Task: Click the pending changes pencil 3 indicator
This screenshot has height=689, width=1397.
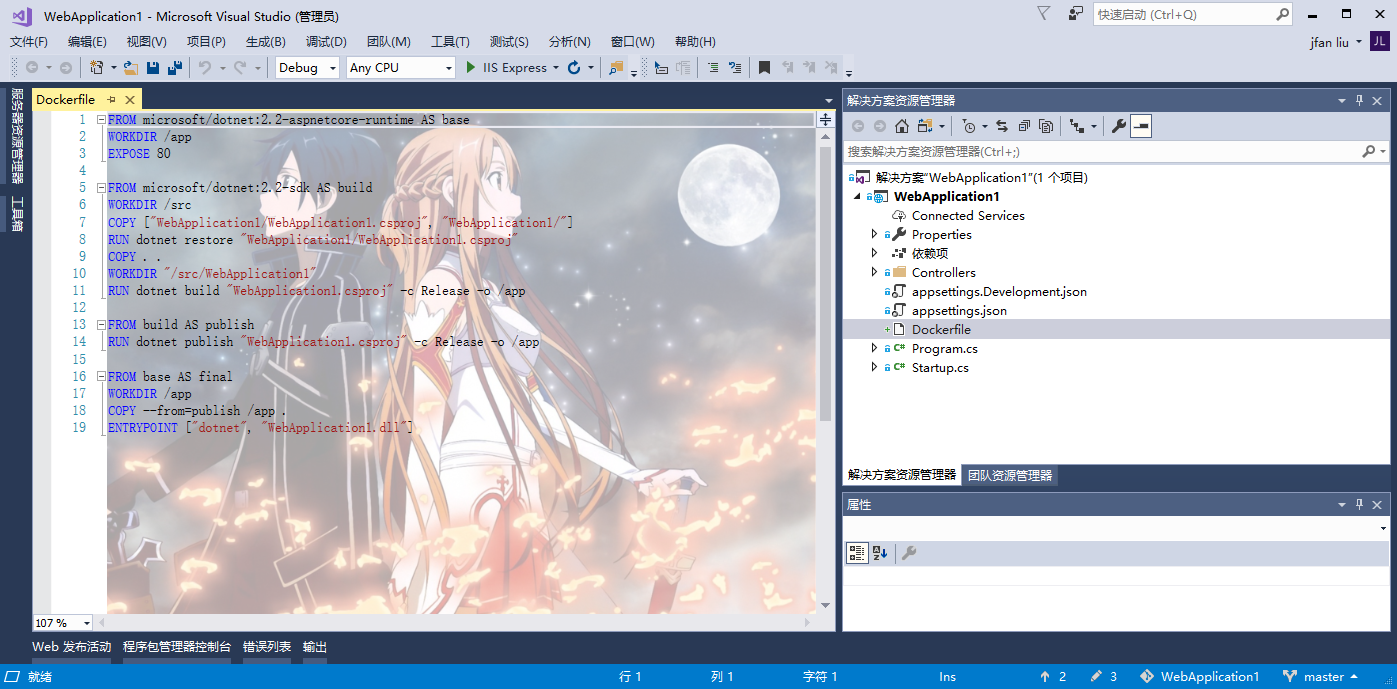Action: [x=1104, y=677]
